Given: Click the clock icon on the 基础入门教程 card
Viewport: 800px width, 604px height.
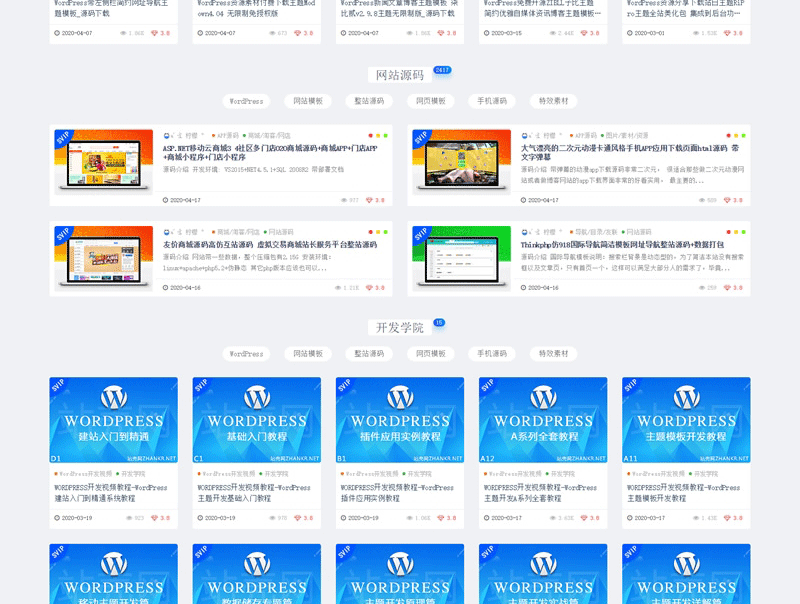Looking at the screenshot, I should [x=201, y=518].
